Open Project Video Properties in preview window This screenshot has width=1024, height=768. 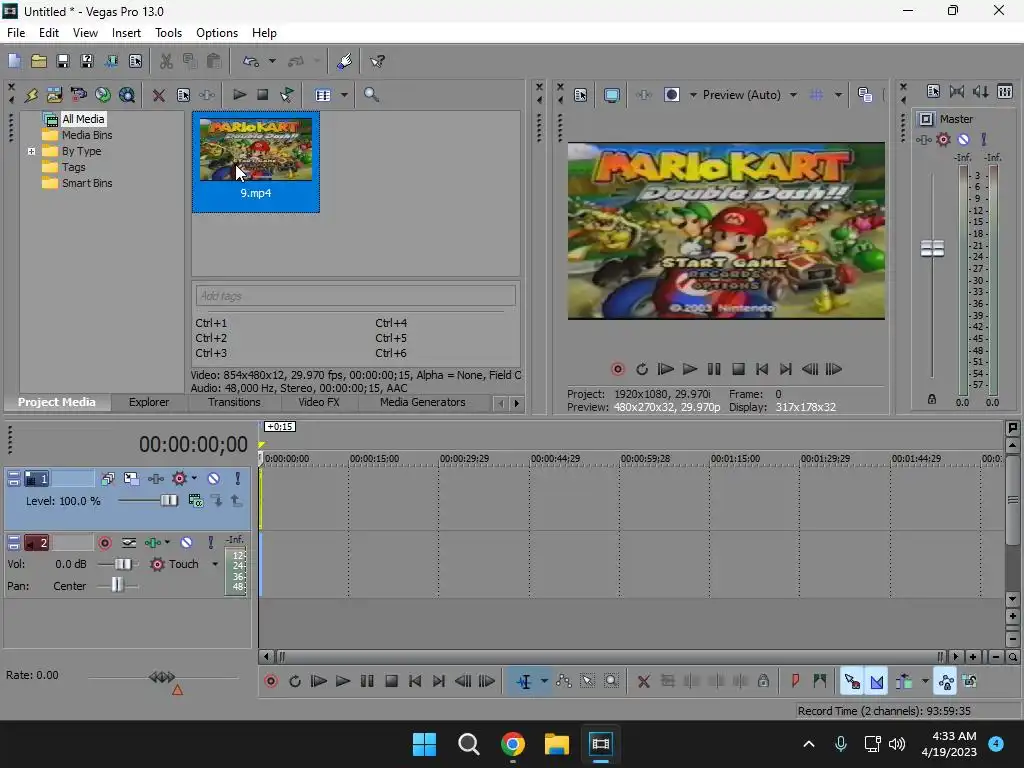click(x=581, y=95)
